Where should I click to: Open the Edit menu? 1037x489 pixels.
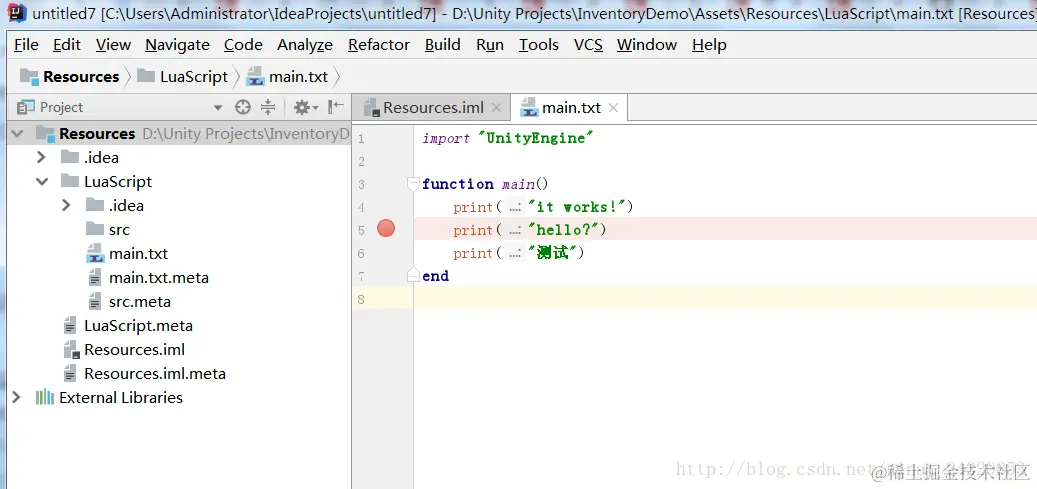67,45
